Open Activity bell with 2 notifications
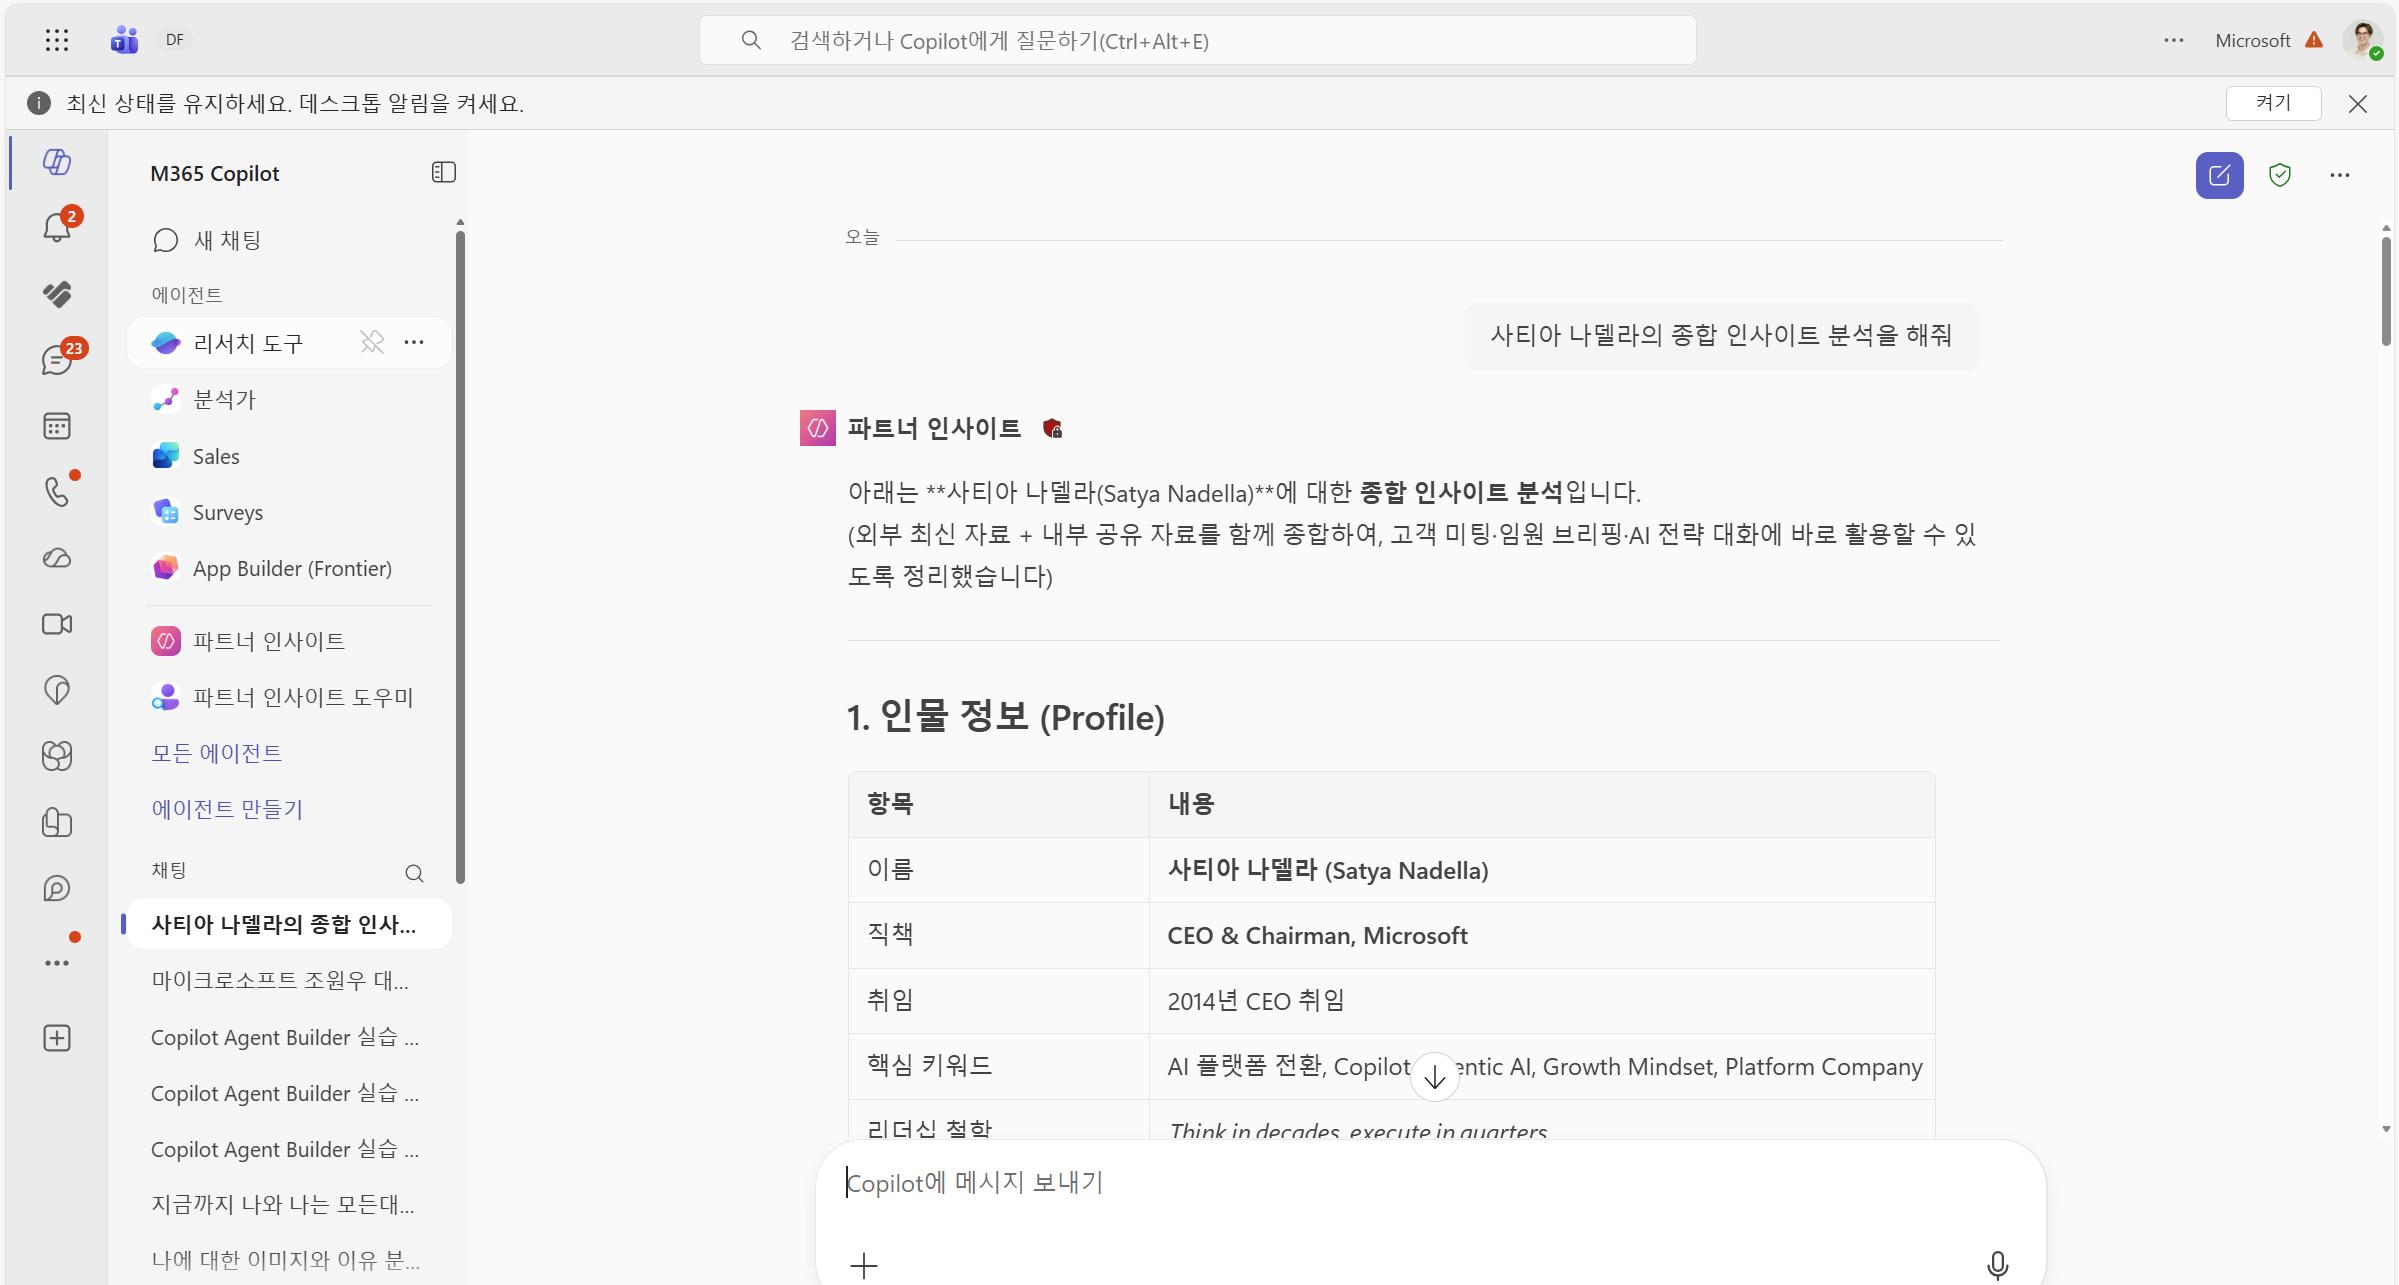Screen dimensions: 2399x1285 [x=57, y=227]
